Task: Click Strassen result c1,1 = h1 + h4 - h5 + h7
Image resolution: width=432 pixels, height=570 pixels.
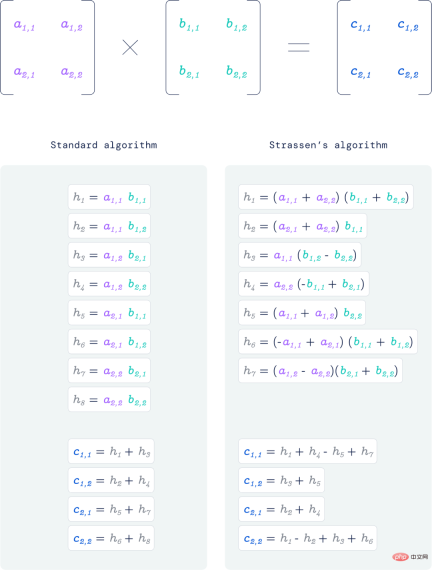Action: point(308,451)
